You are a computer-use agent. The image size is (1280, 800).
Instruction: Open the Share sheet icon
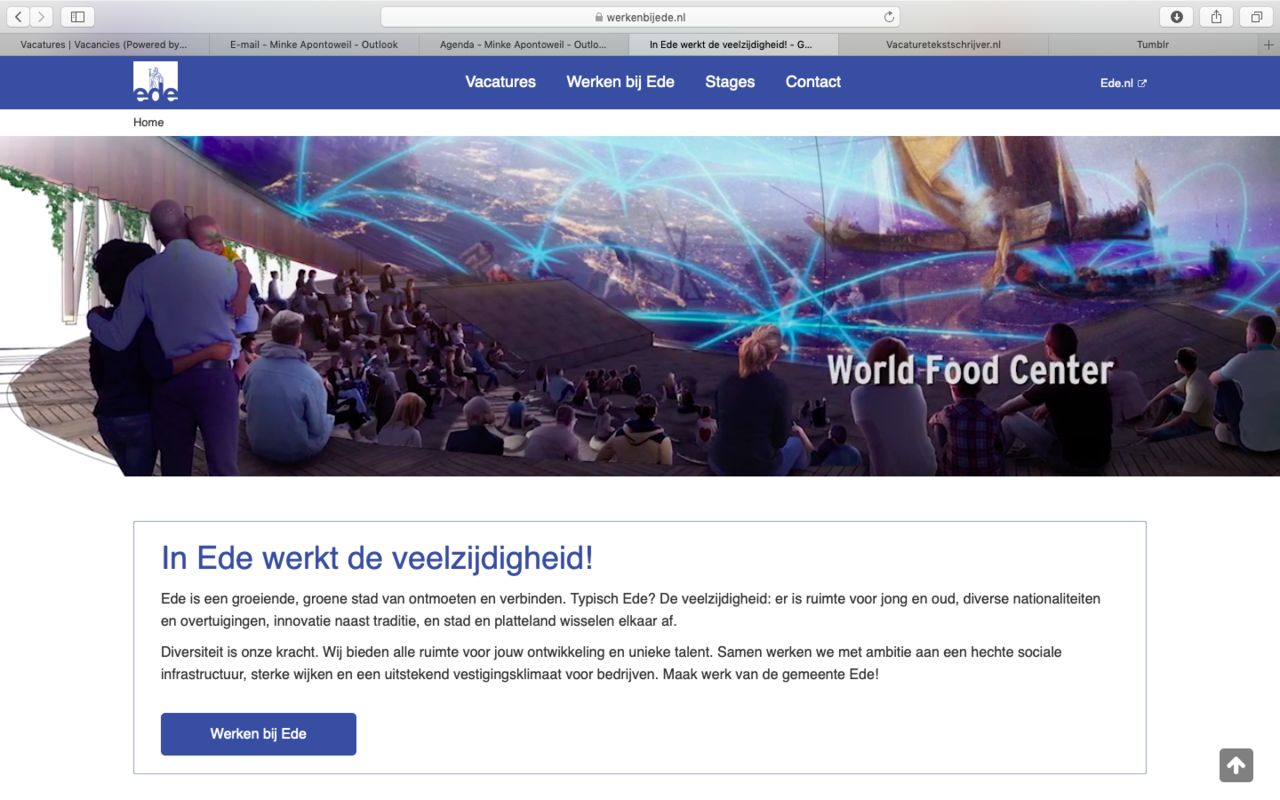pos(1216,17)
